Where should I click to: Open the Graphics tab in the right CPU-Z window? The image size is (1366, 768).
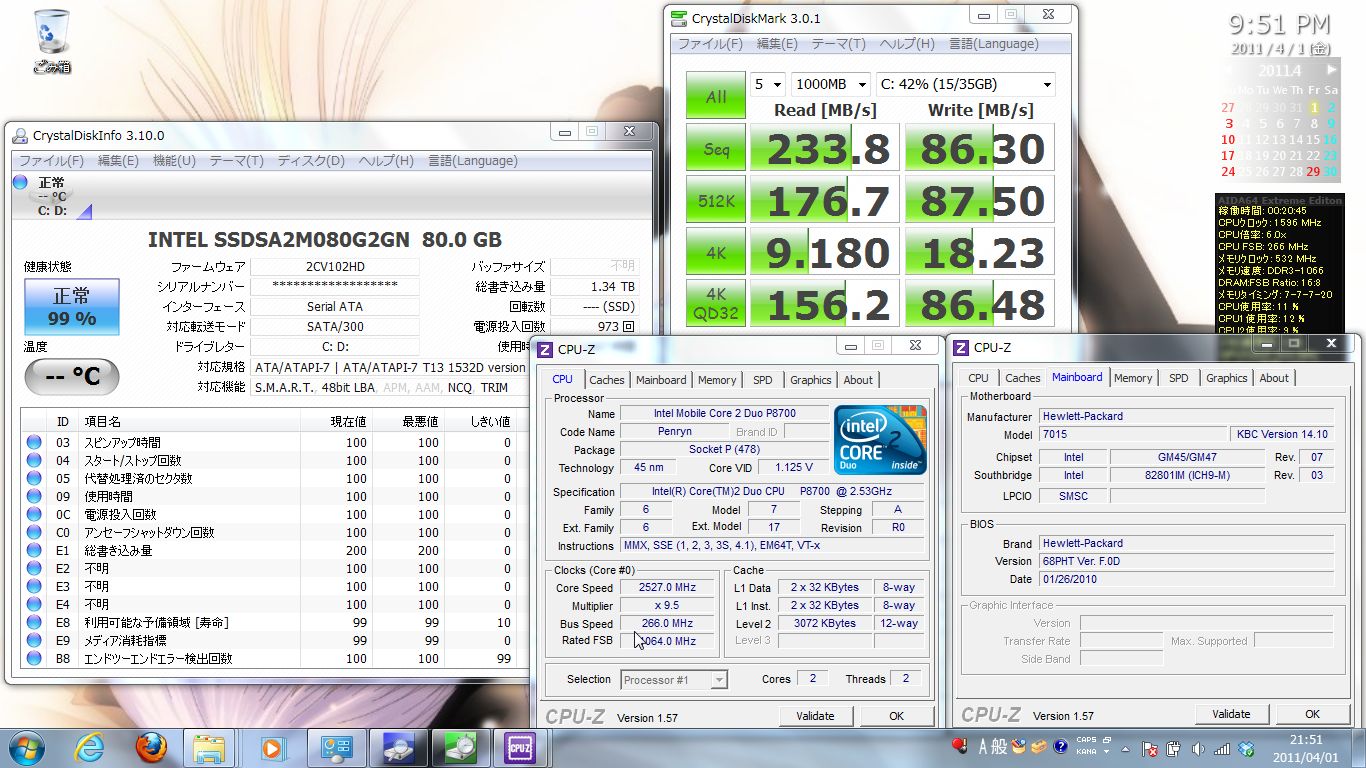[x=1226, y=378]
